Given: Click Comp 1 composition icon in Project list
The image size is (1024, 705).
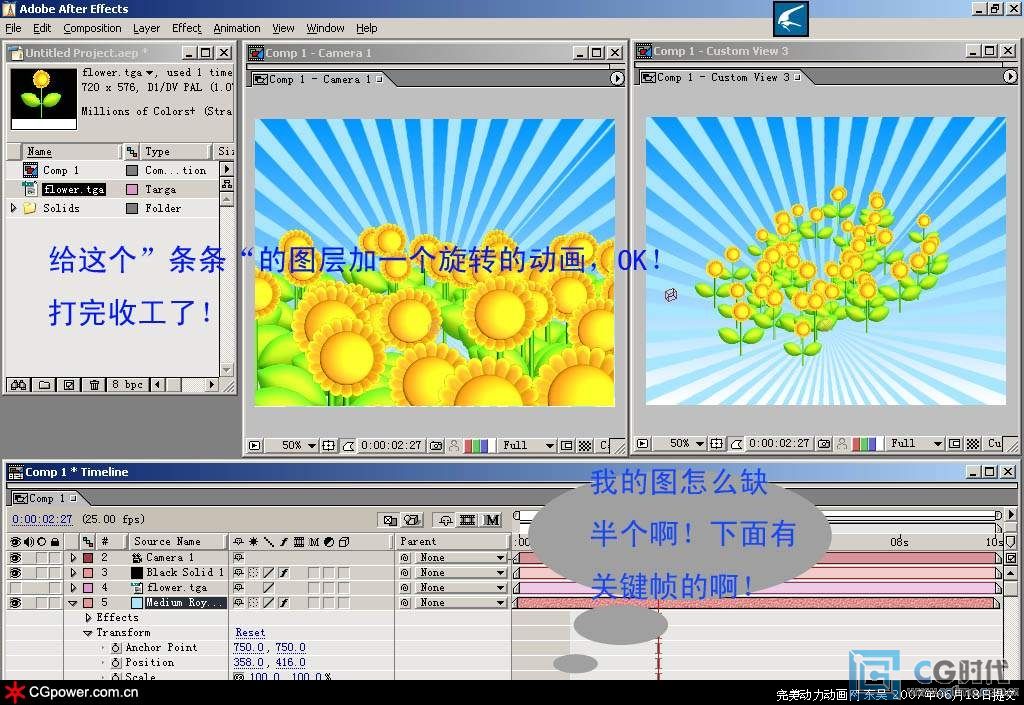Looking at the screenshot, I should (30, 170).
